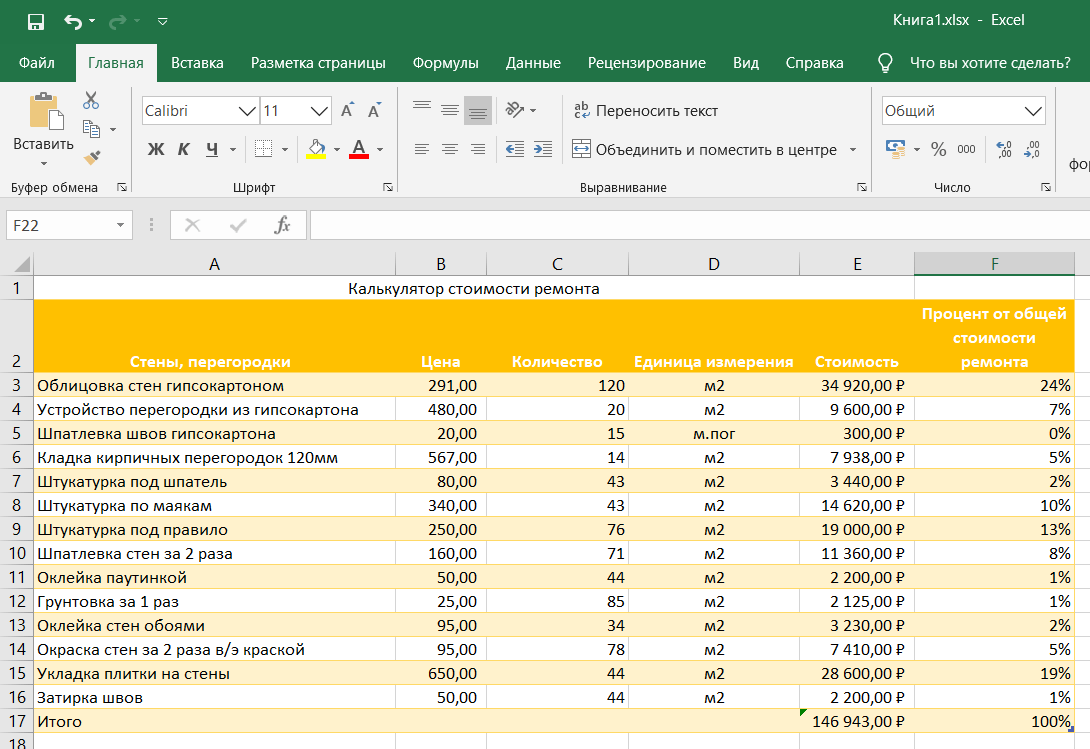Viewport: 1090px width, 749px height.
Task: Click the Increase Indent icon
Action: click(543, 150)
